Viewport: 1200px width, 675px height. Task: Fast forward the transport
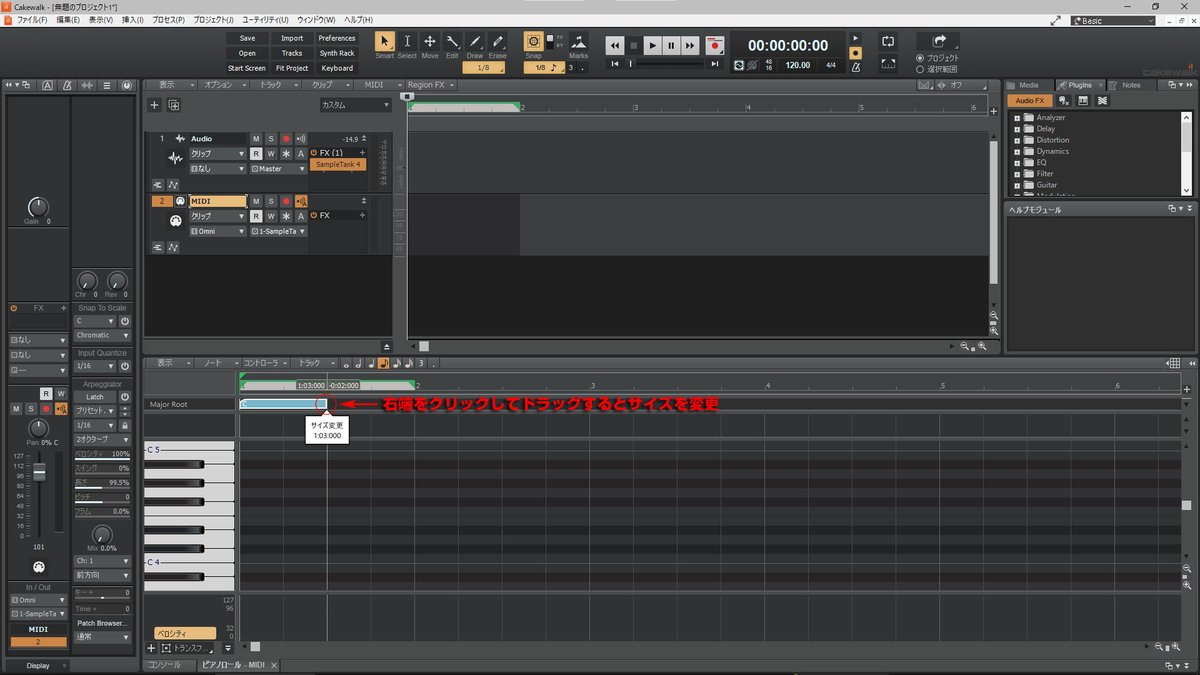[690, 45]
